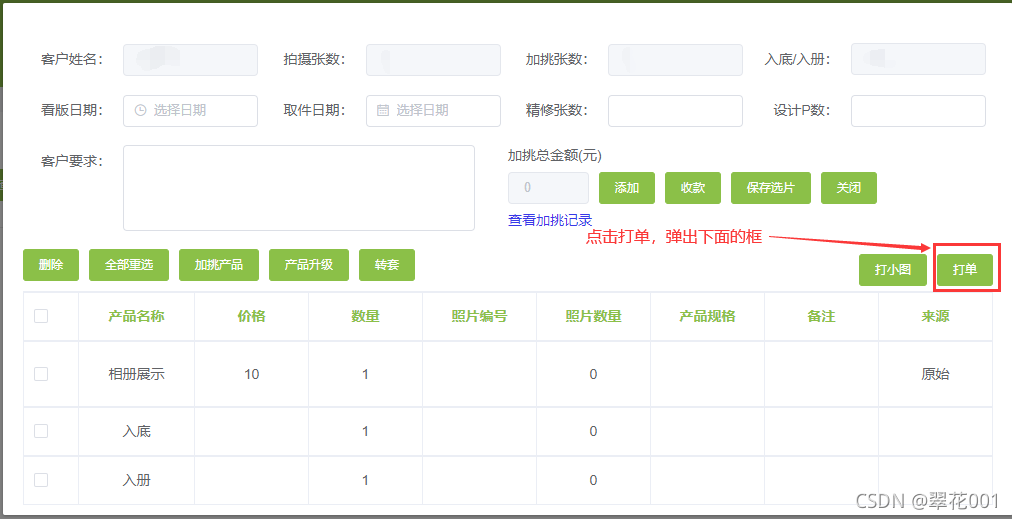The height and width of the screenshot is (519, 1012).
Task: Click the 收款 button
Action: click(693, 188)
